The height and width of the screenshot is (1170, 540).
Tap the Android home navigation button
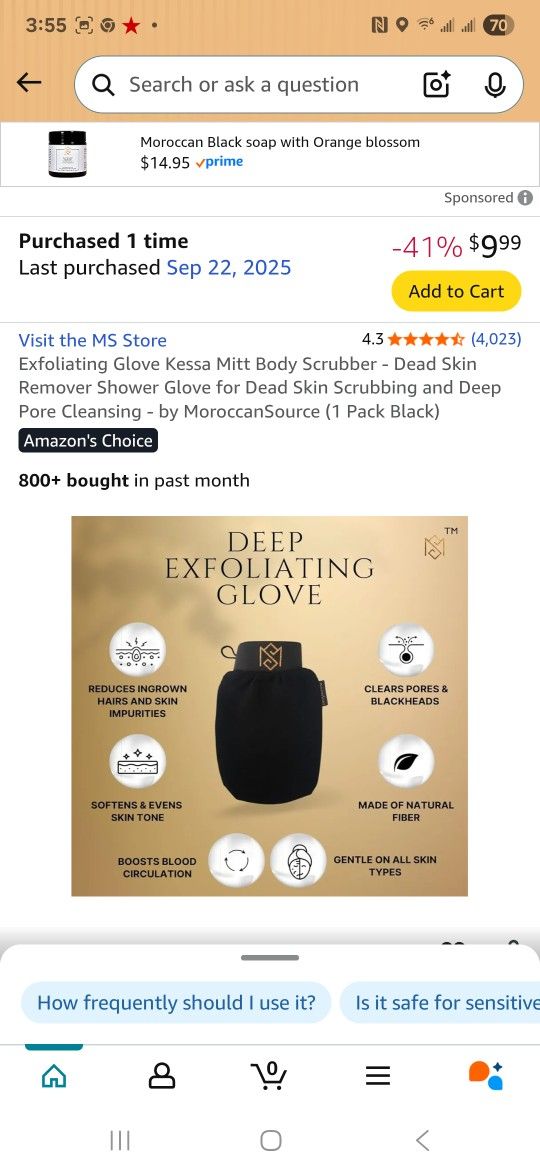tap(271, 1140)
